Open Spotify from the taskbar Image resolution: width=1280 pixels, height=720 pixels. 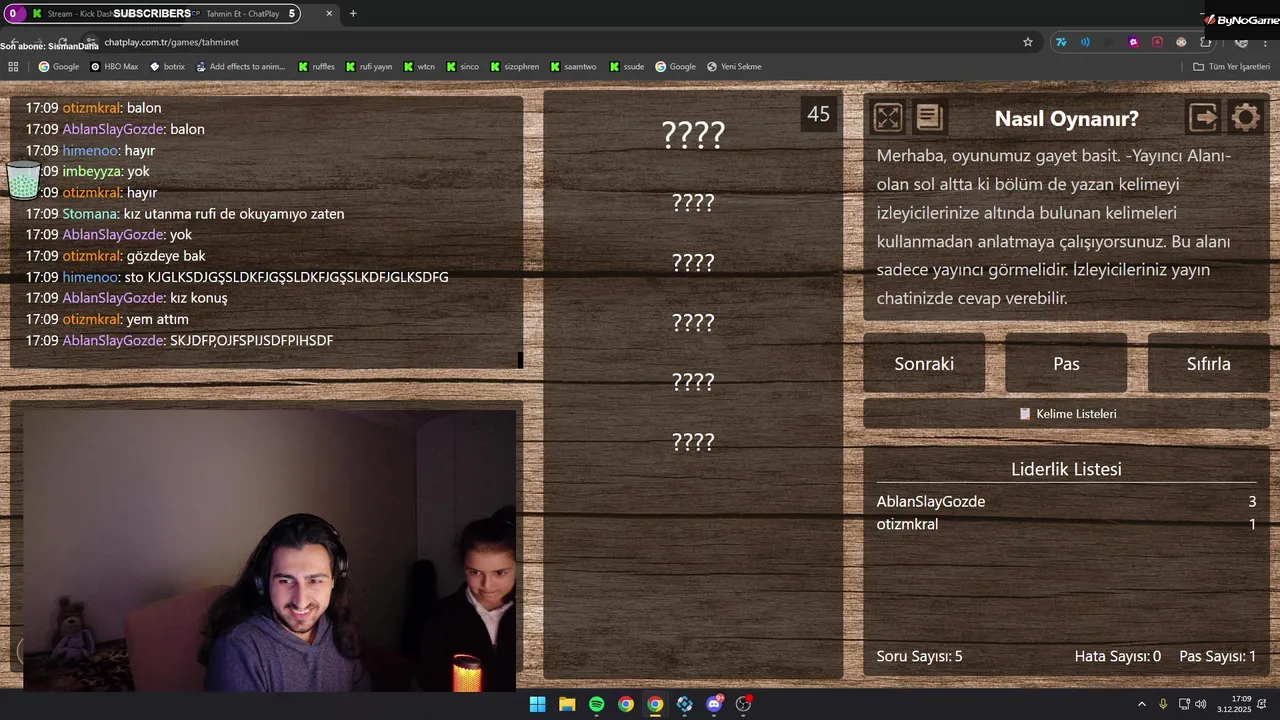tap(596, 704)
